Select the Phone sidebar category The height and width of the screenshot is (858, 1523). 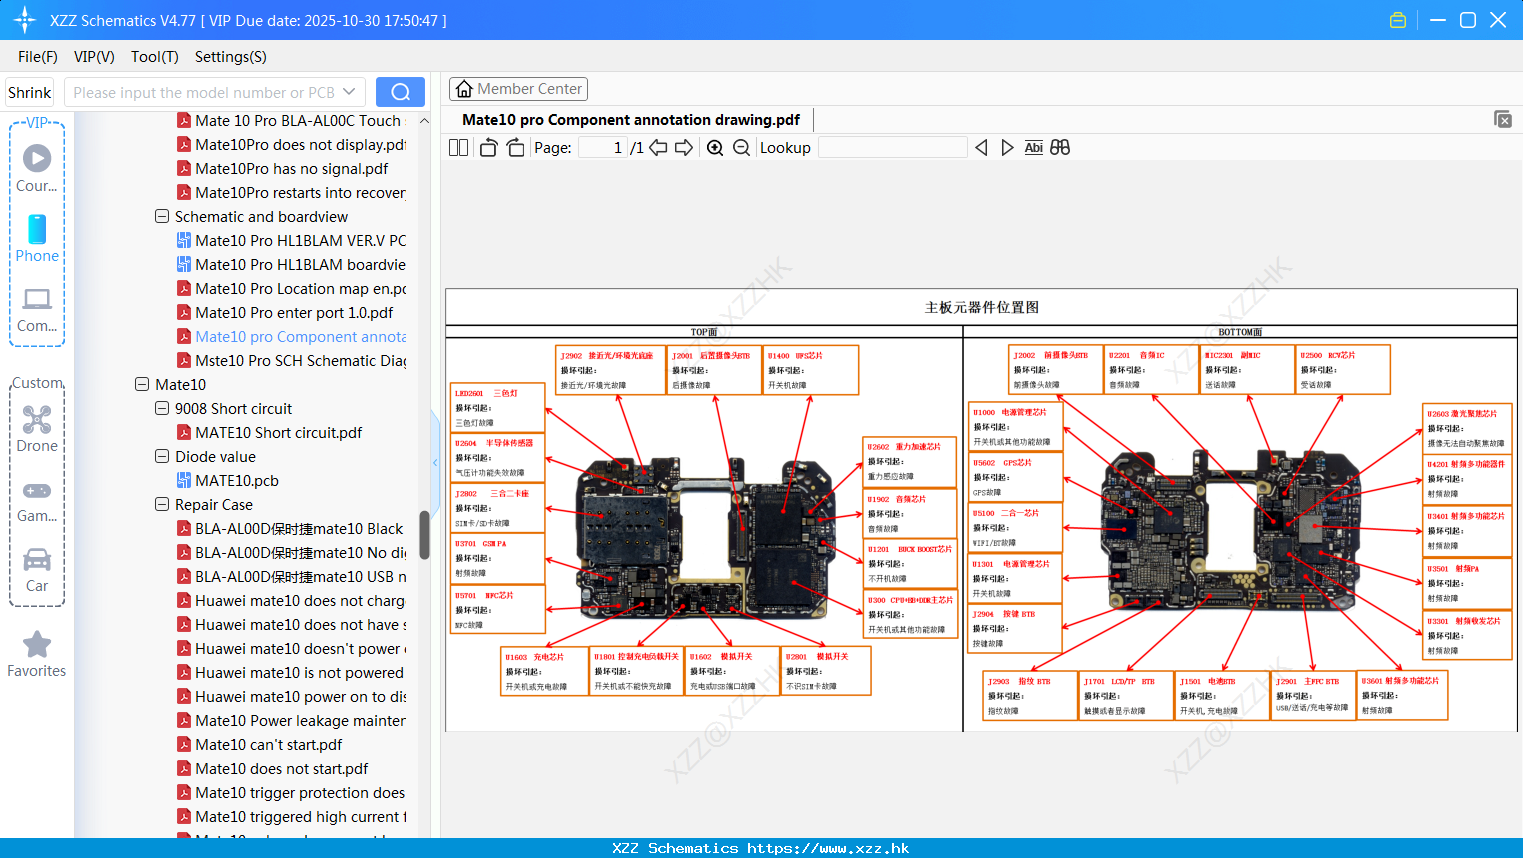[x=37, y=237]
